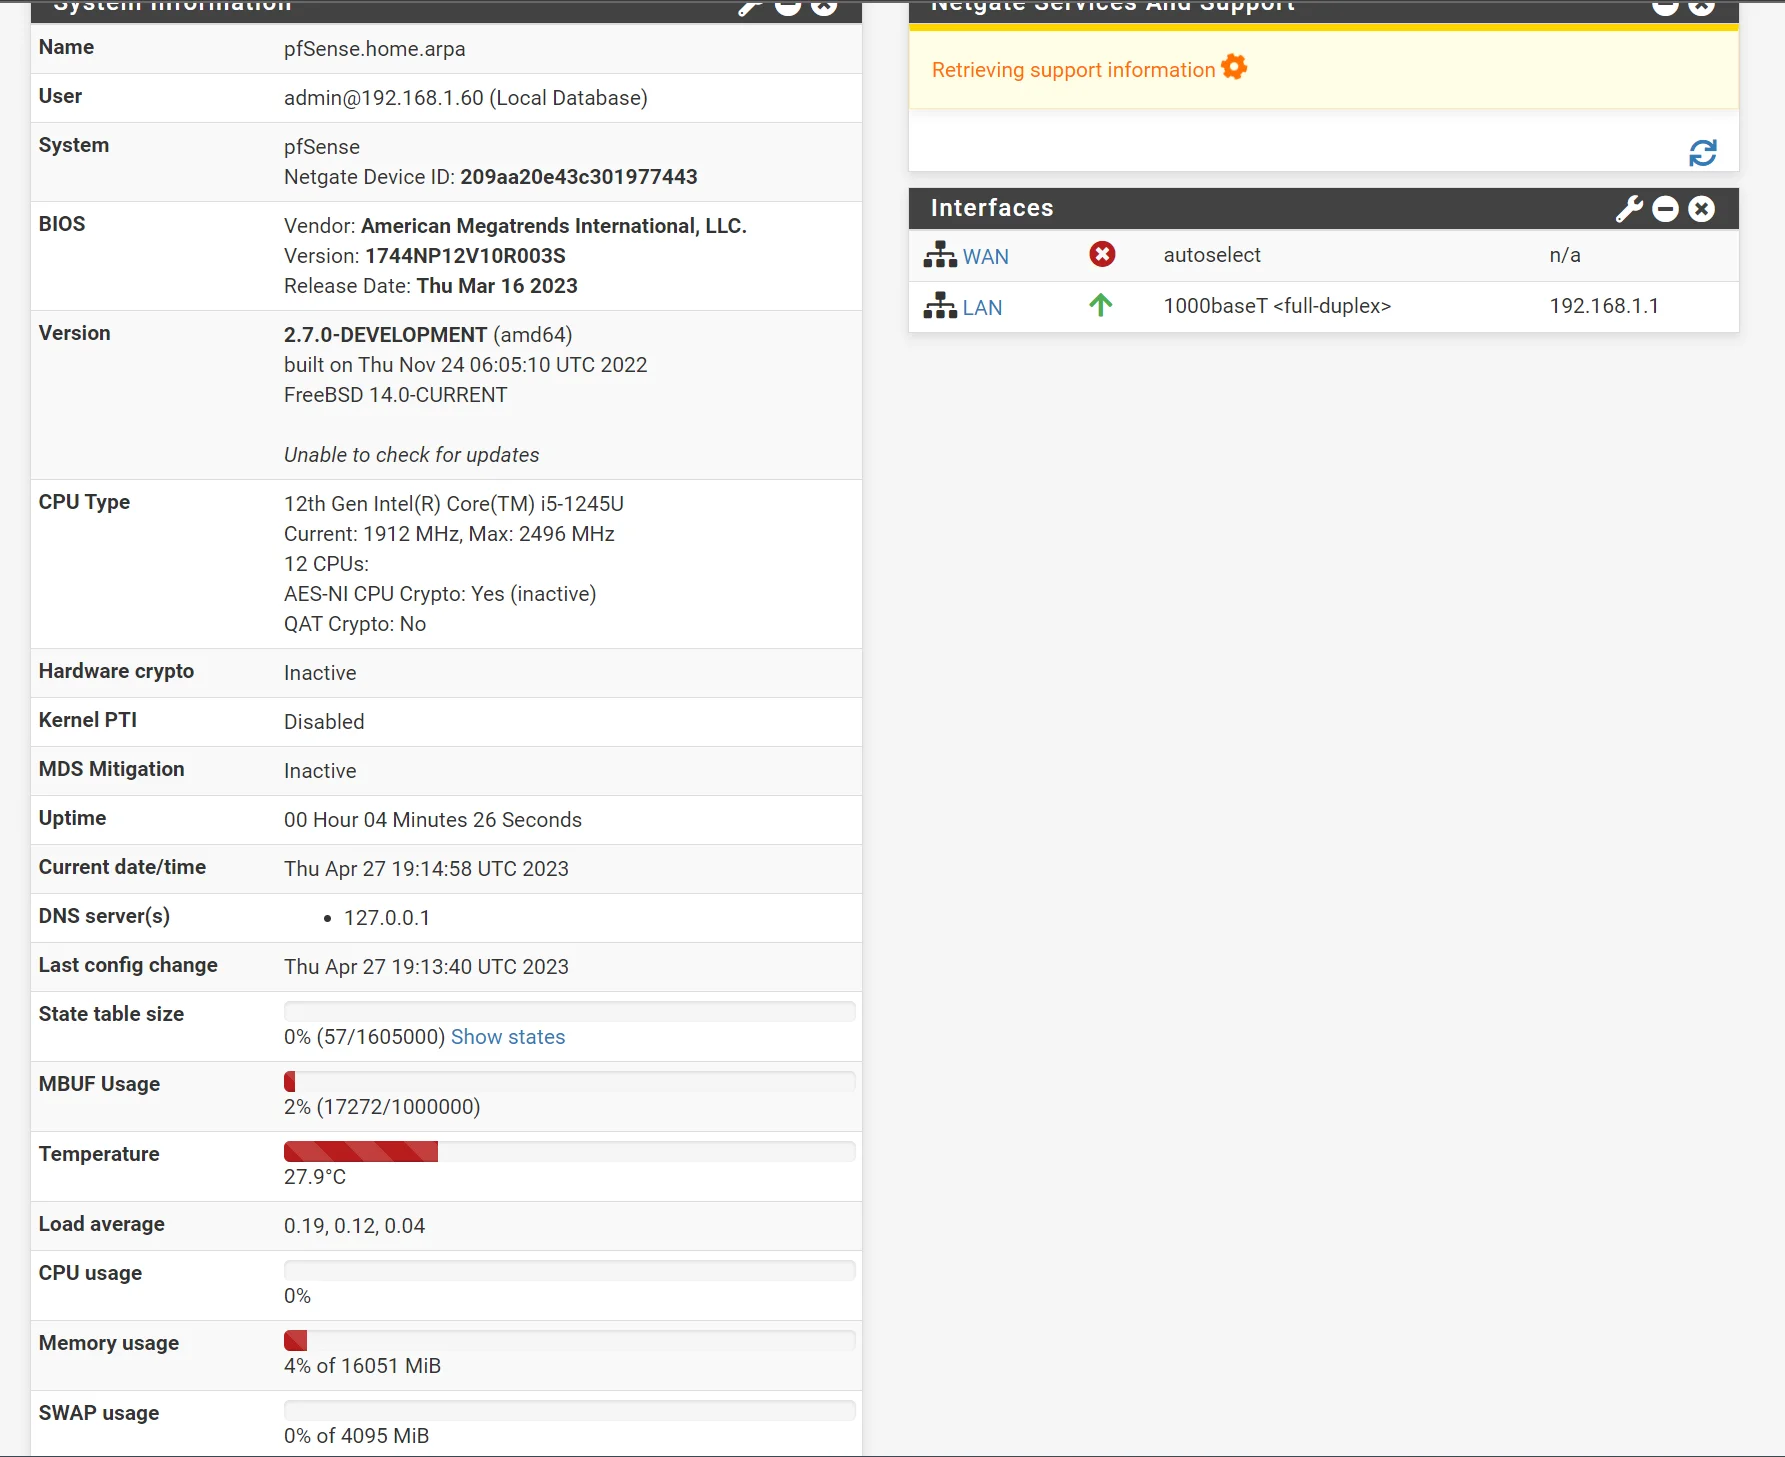1785x1457 pixels.
Task: Click config change "Thu Apr 27 19:13:40 UTC 2023"
Action: (x=426, y=967)
